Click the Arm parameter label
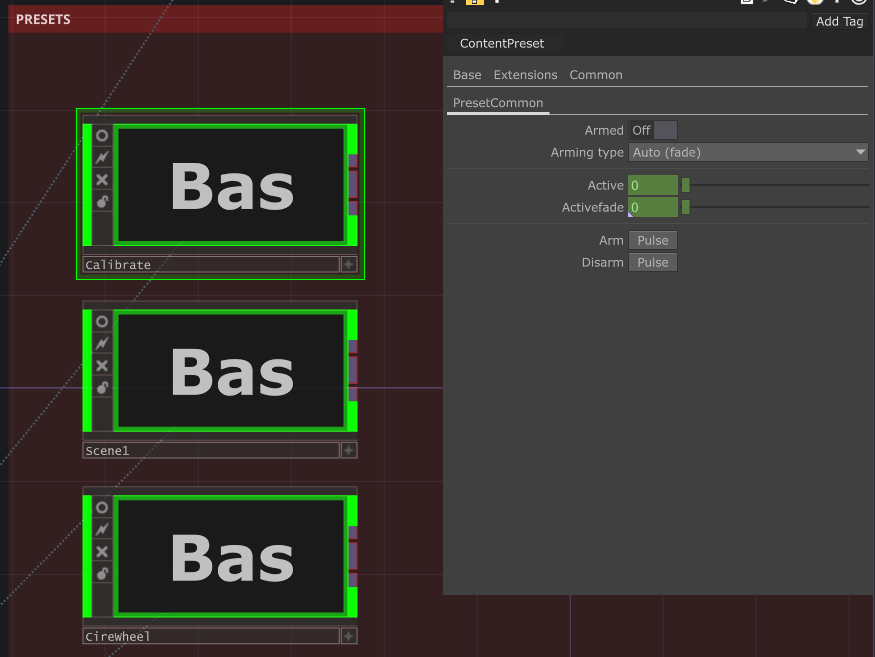 click(x=611, y=241)
